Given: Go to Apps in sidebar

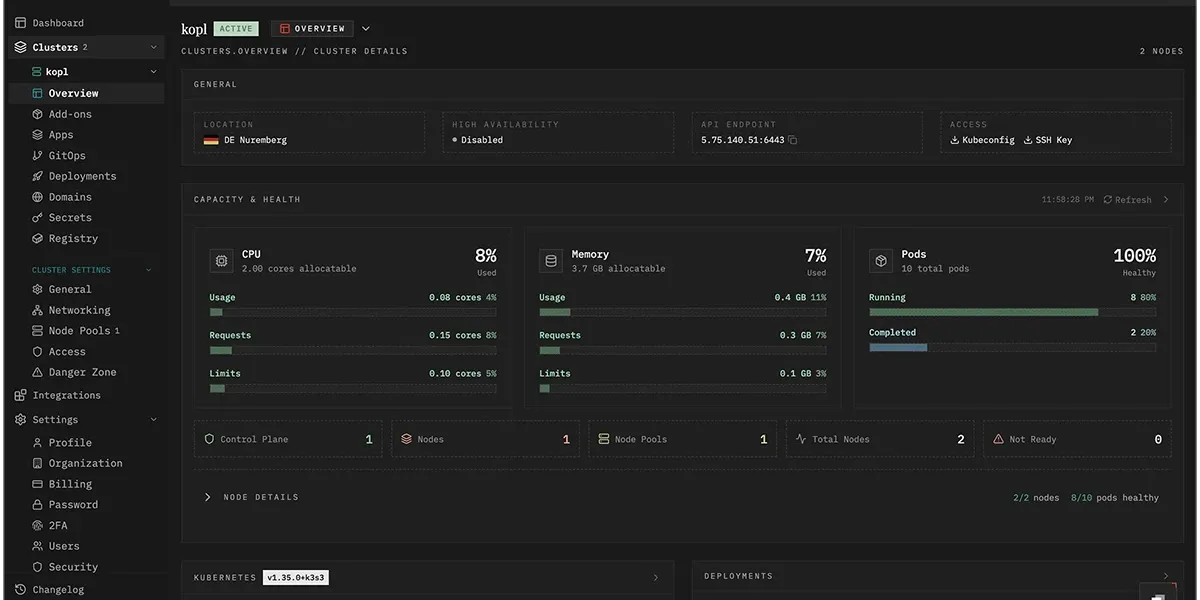Looking at the screenshot, I should tap(61, 135).
